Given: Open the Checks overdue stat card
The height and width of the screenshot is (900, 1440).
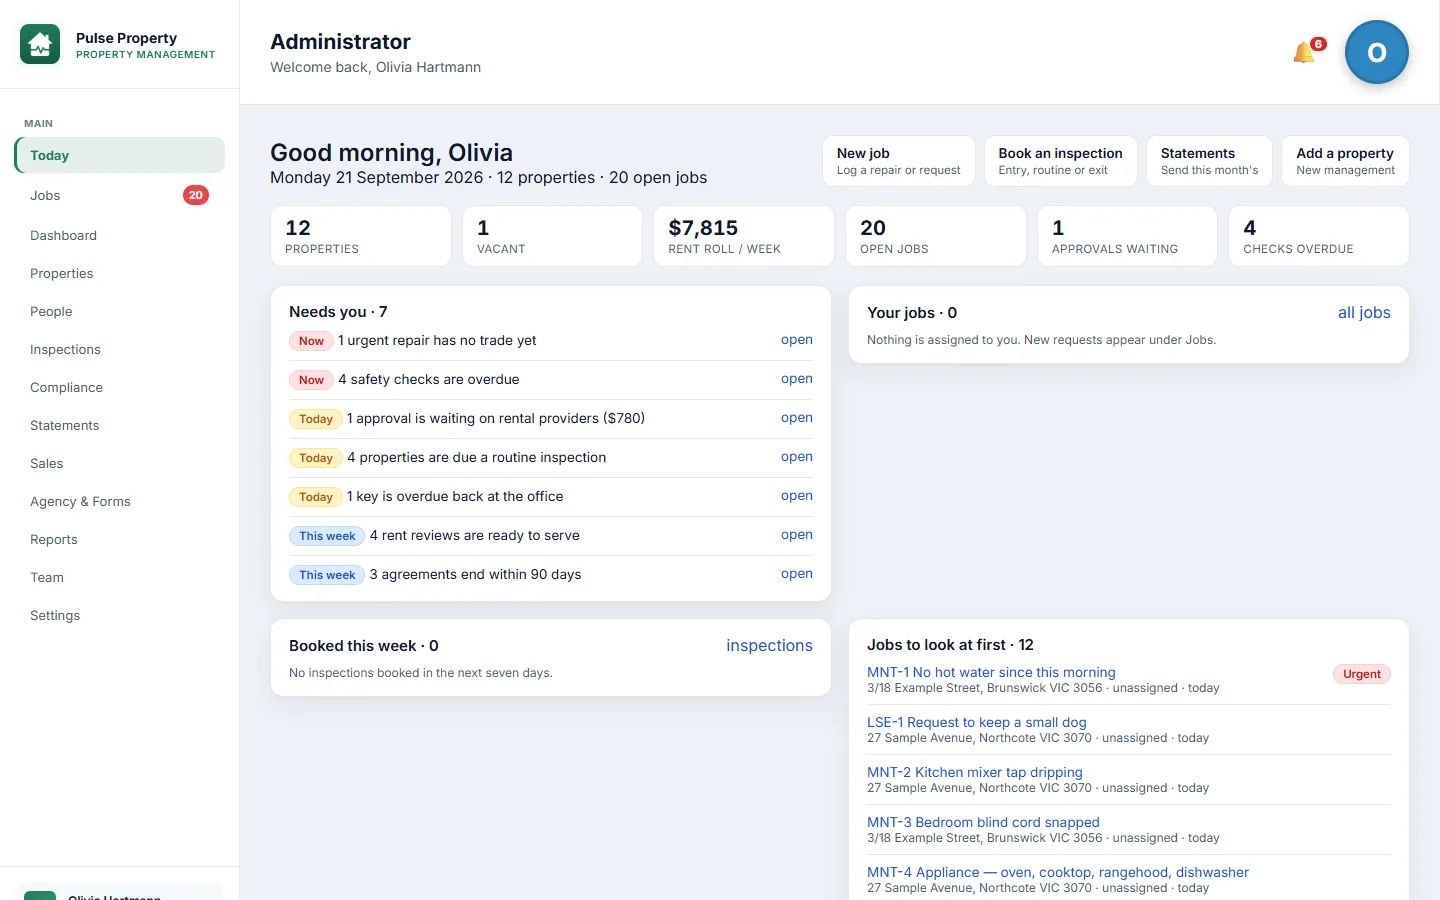Looking at the screenshot, I should pyautogui.click(x=1319, y=236).
